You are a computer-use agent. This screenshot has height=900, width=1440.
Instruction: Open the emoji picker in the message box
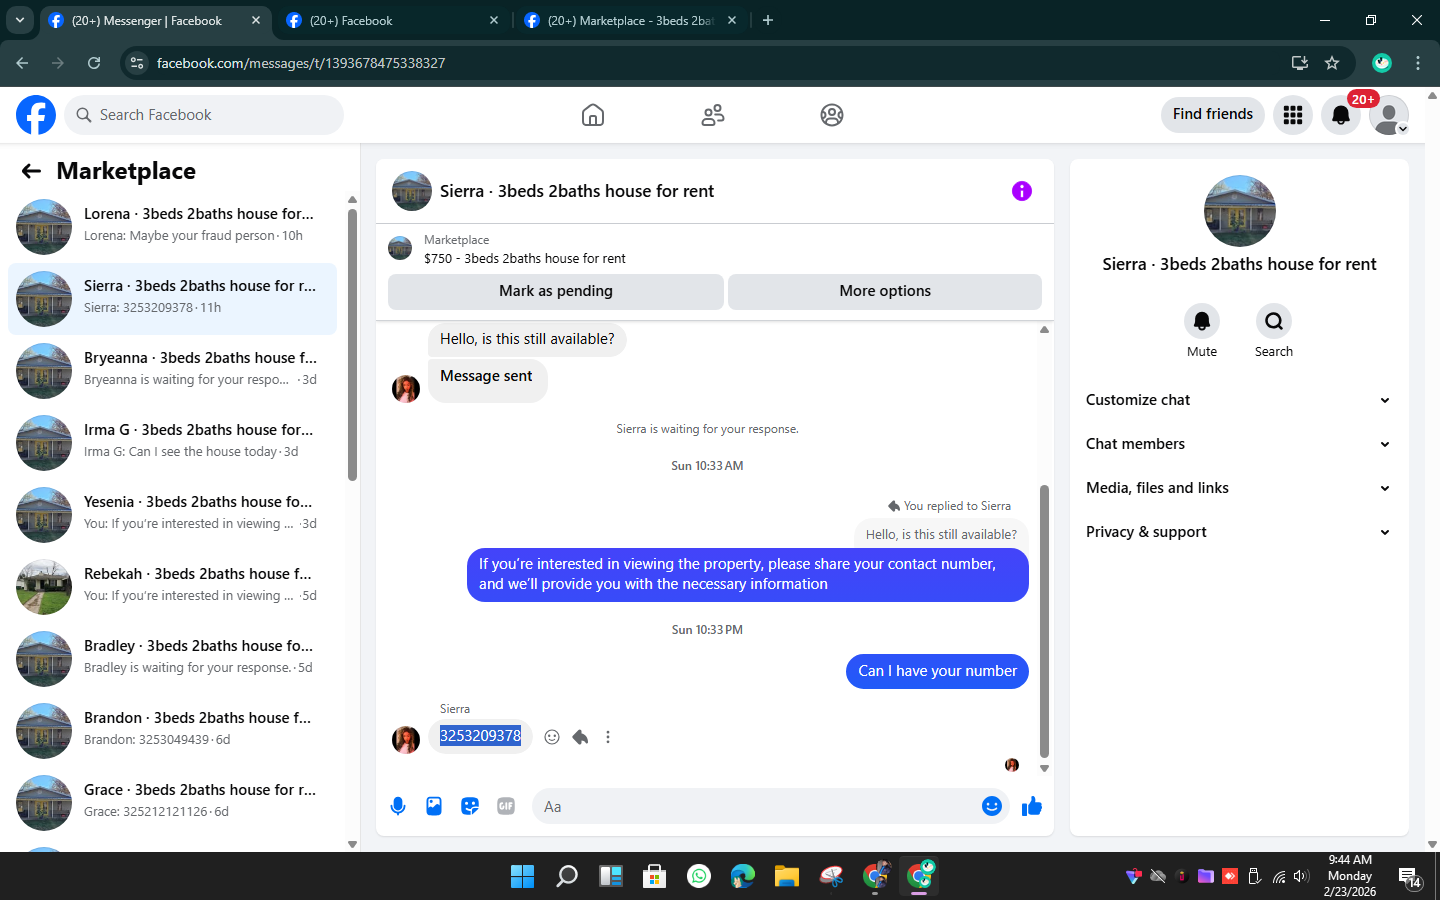pos(991,806)
